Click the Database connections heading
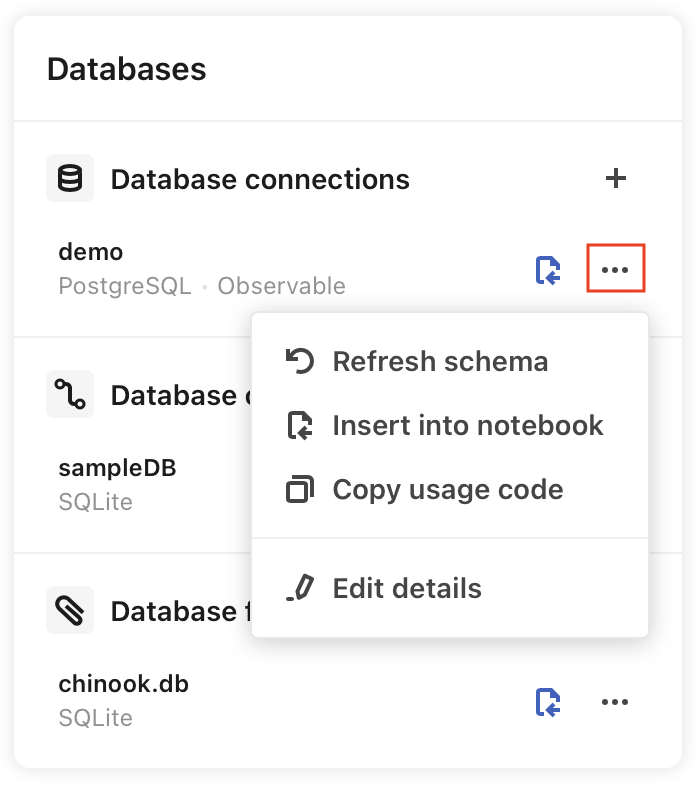 point(260,179)
